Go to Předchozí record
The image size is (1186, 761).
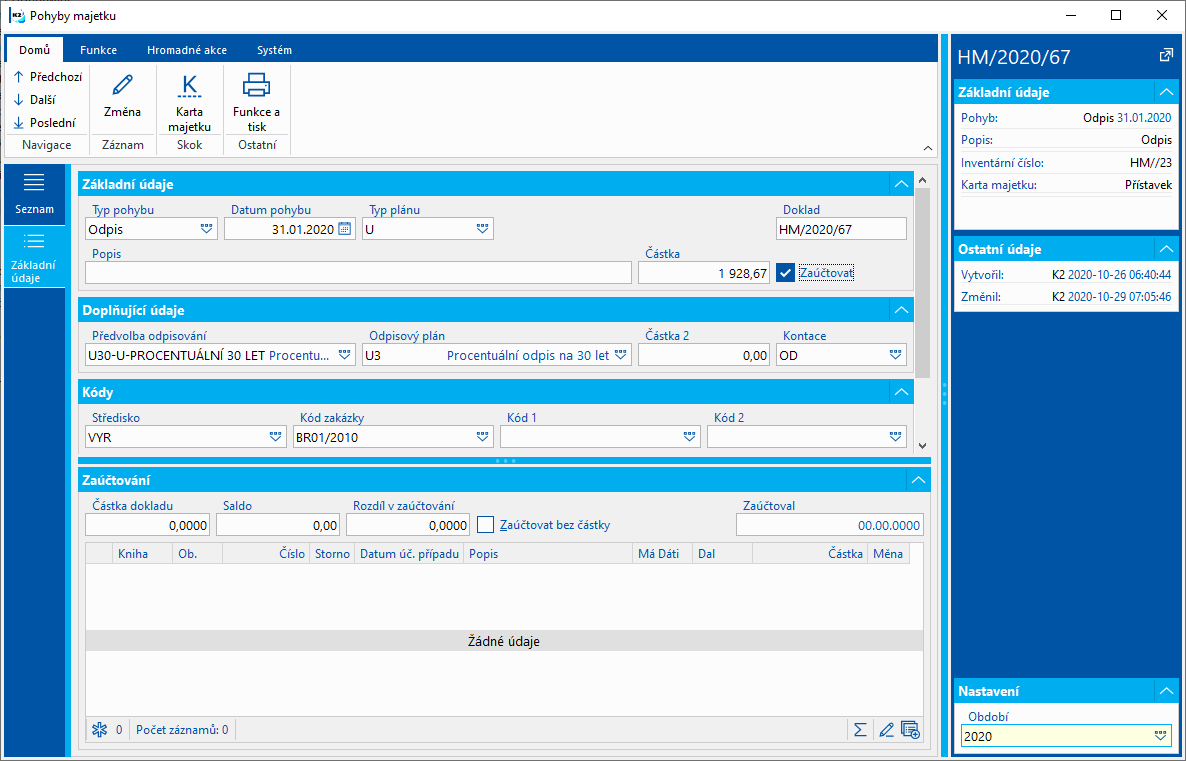tap(48, 76)
